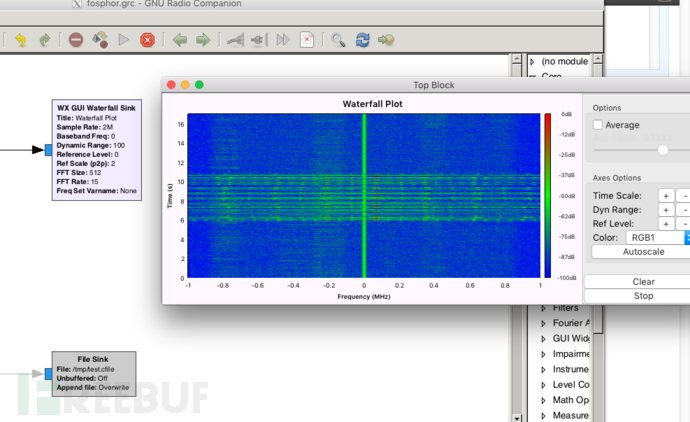The height and width of the screenshot is (422, 690).
Task: Select the File Sink block
Action: pyautogui.click(x=93, y=373)
